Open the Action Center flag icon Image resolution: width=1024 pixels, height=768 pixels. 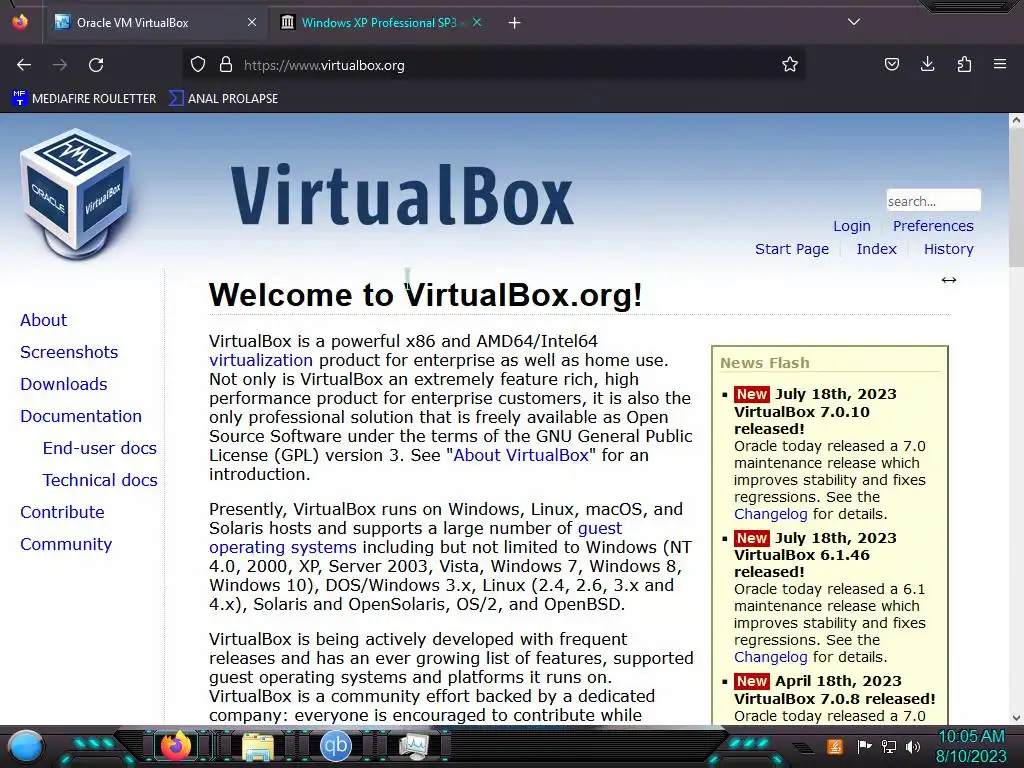tap(864, 746)
